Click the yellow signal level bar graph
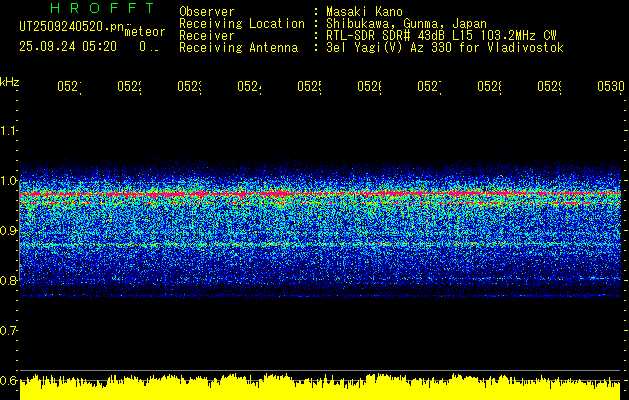This screenshot has width=629, height=400. 320,387
